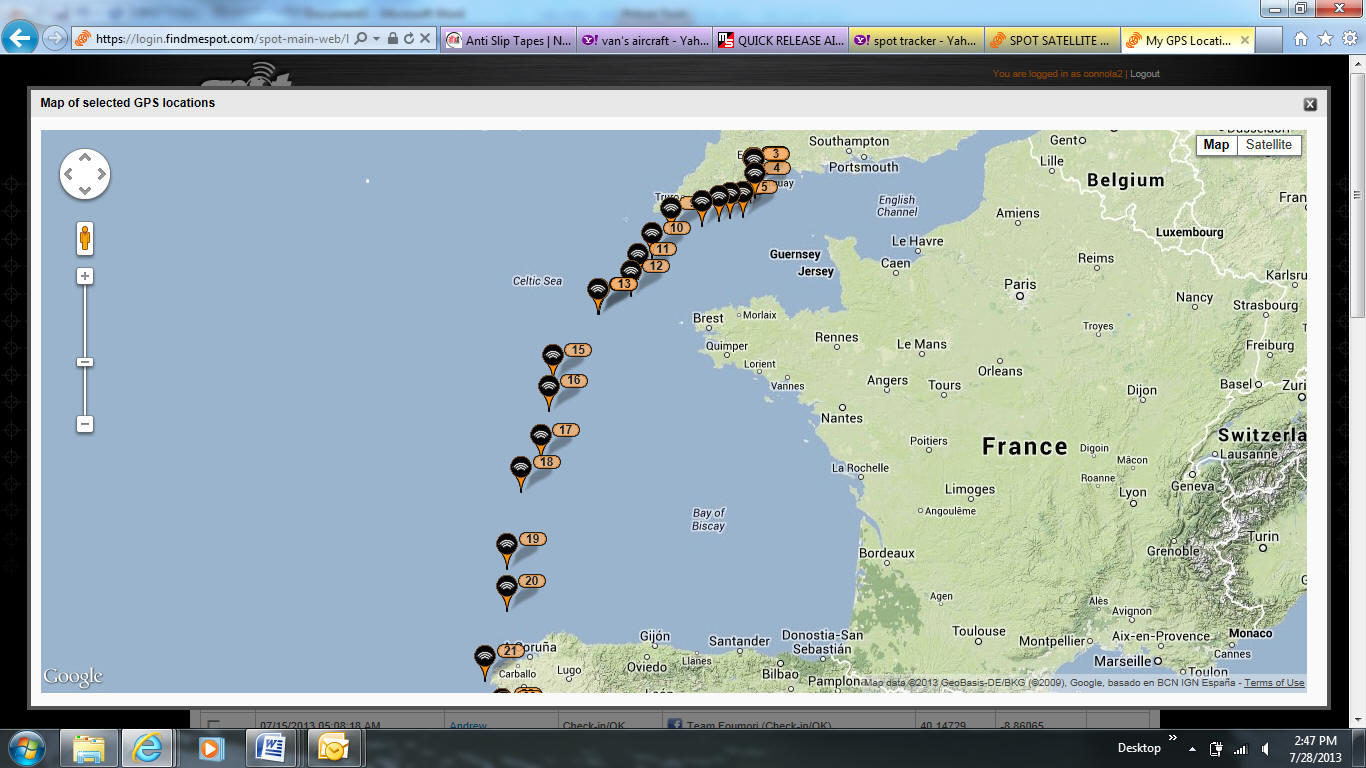Select GPS marker labeled 19
This screenshot has width=1366, height=768.
pos(507,547)
